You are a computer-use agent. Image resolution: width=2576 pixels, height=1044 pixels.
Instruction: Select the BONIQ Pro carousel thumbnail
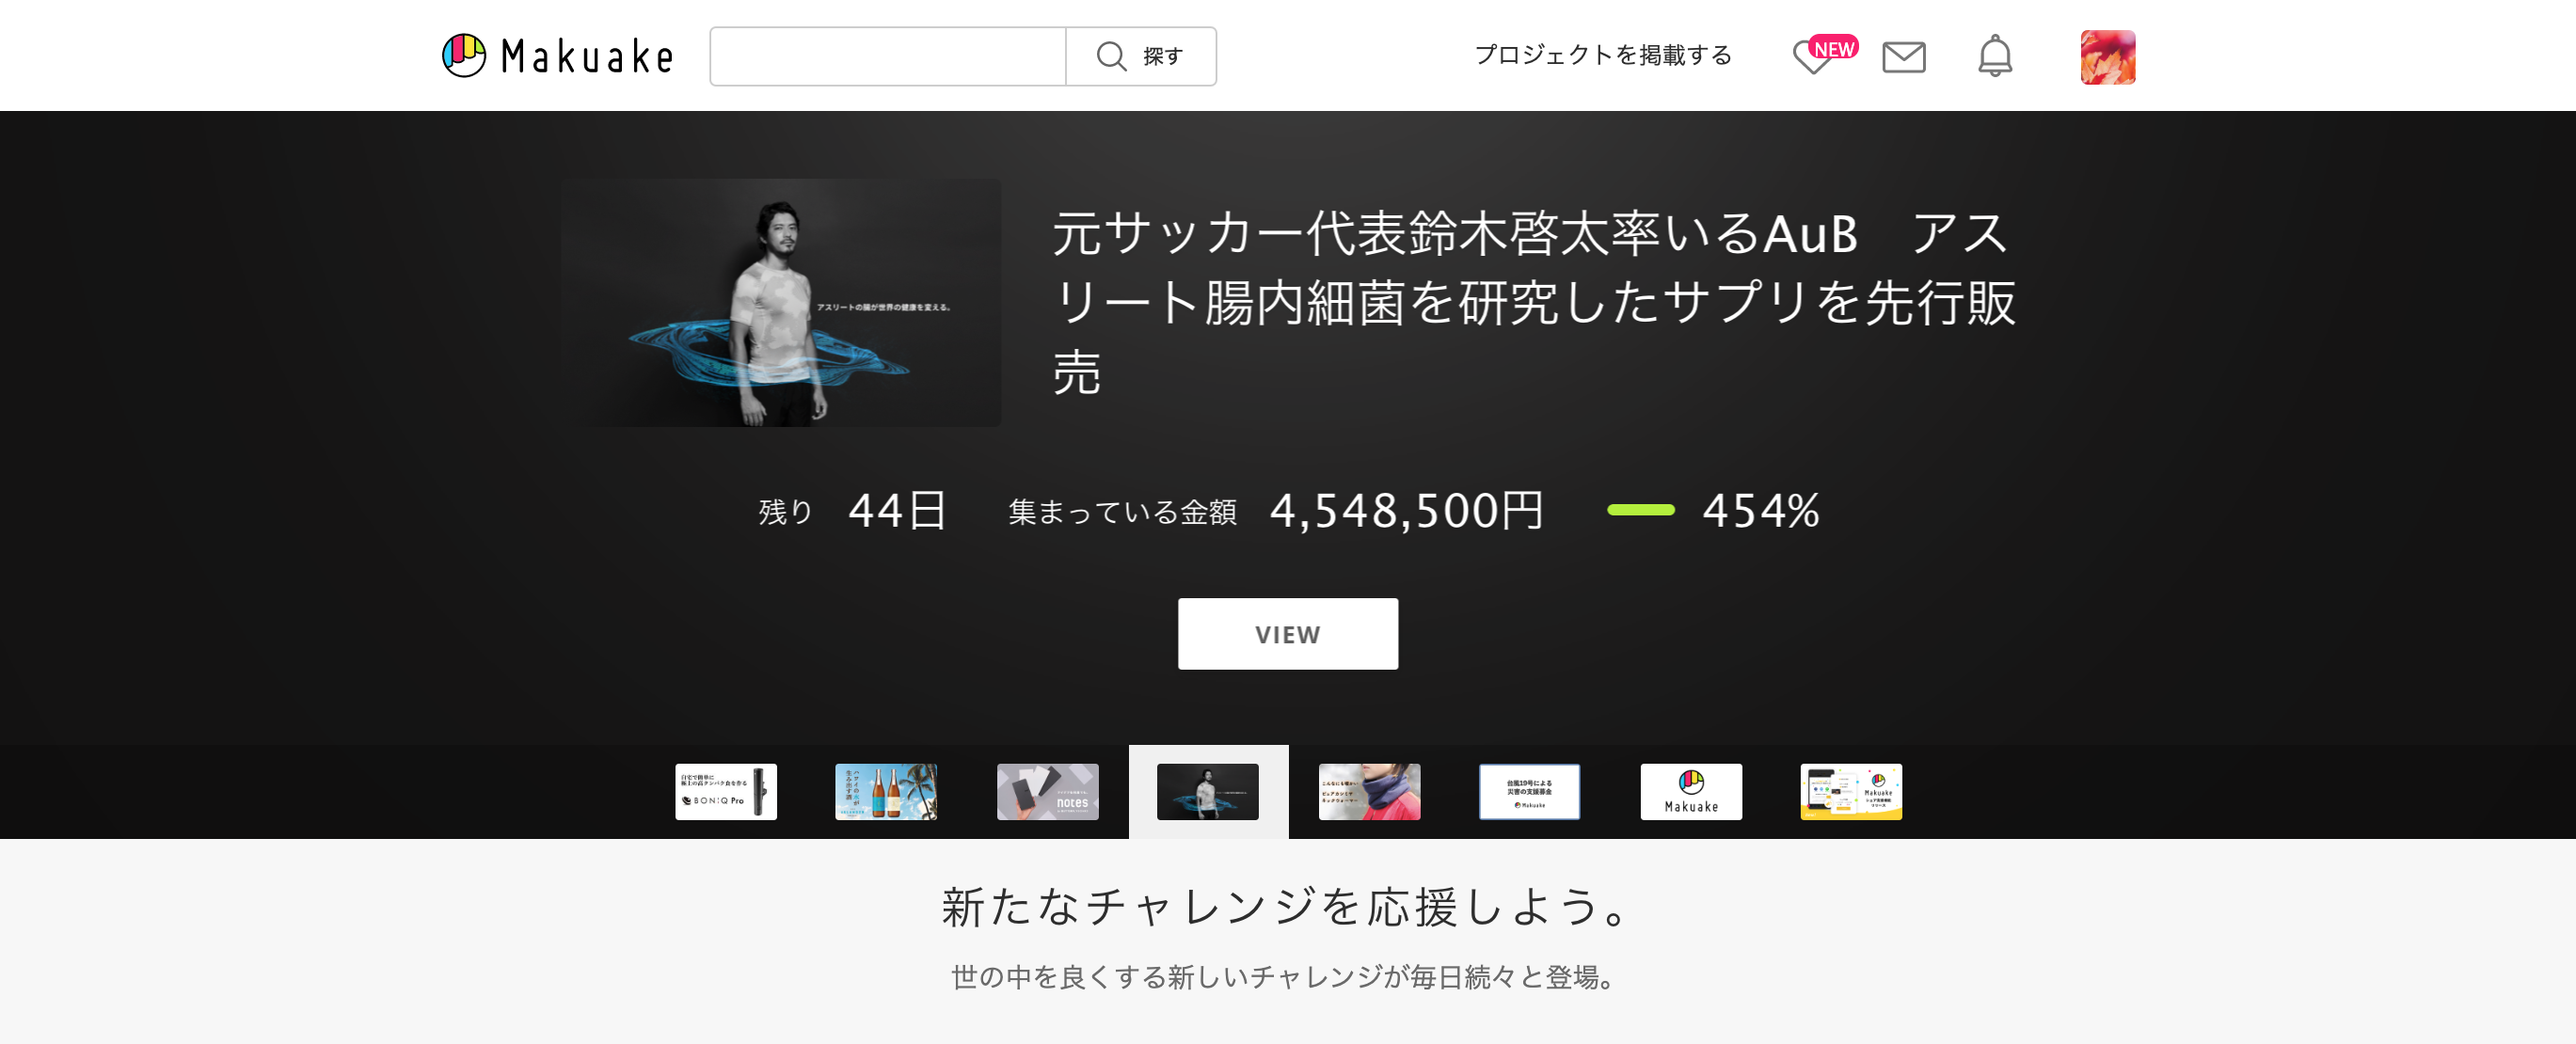[725, 792]
